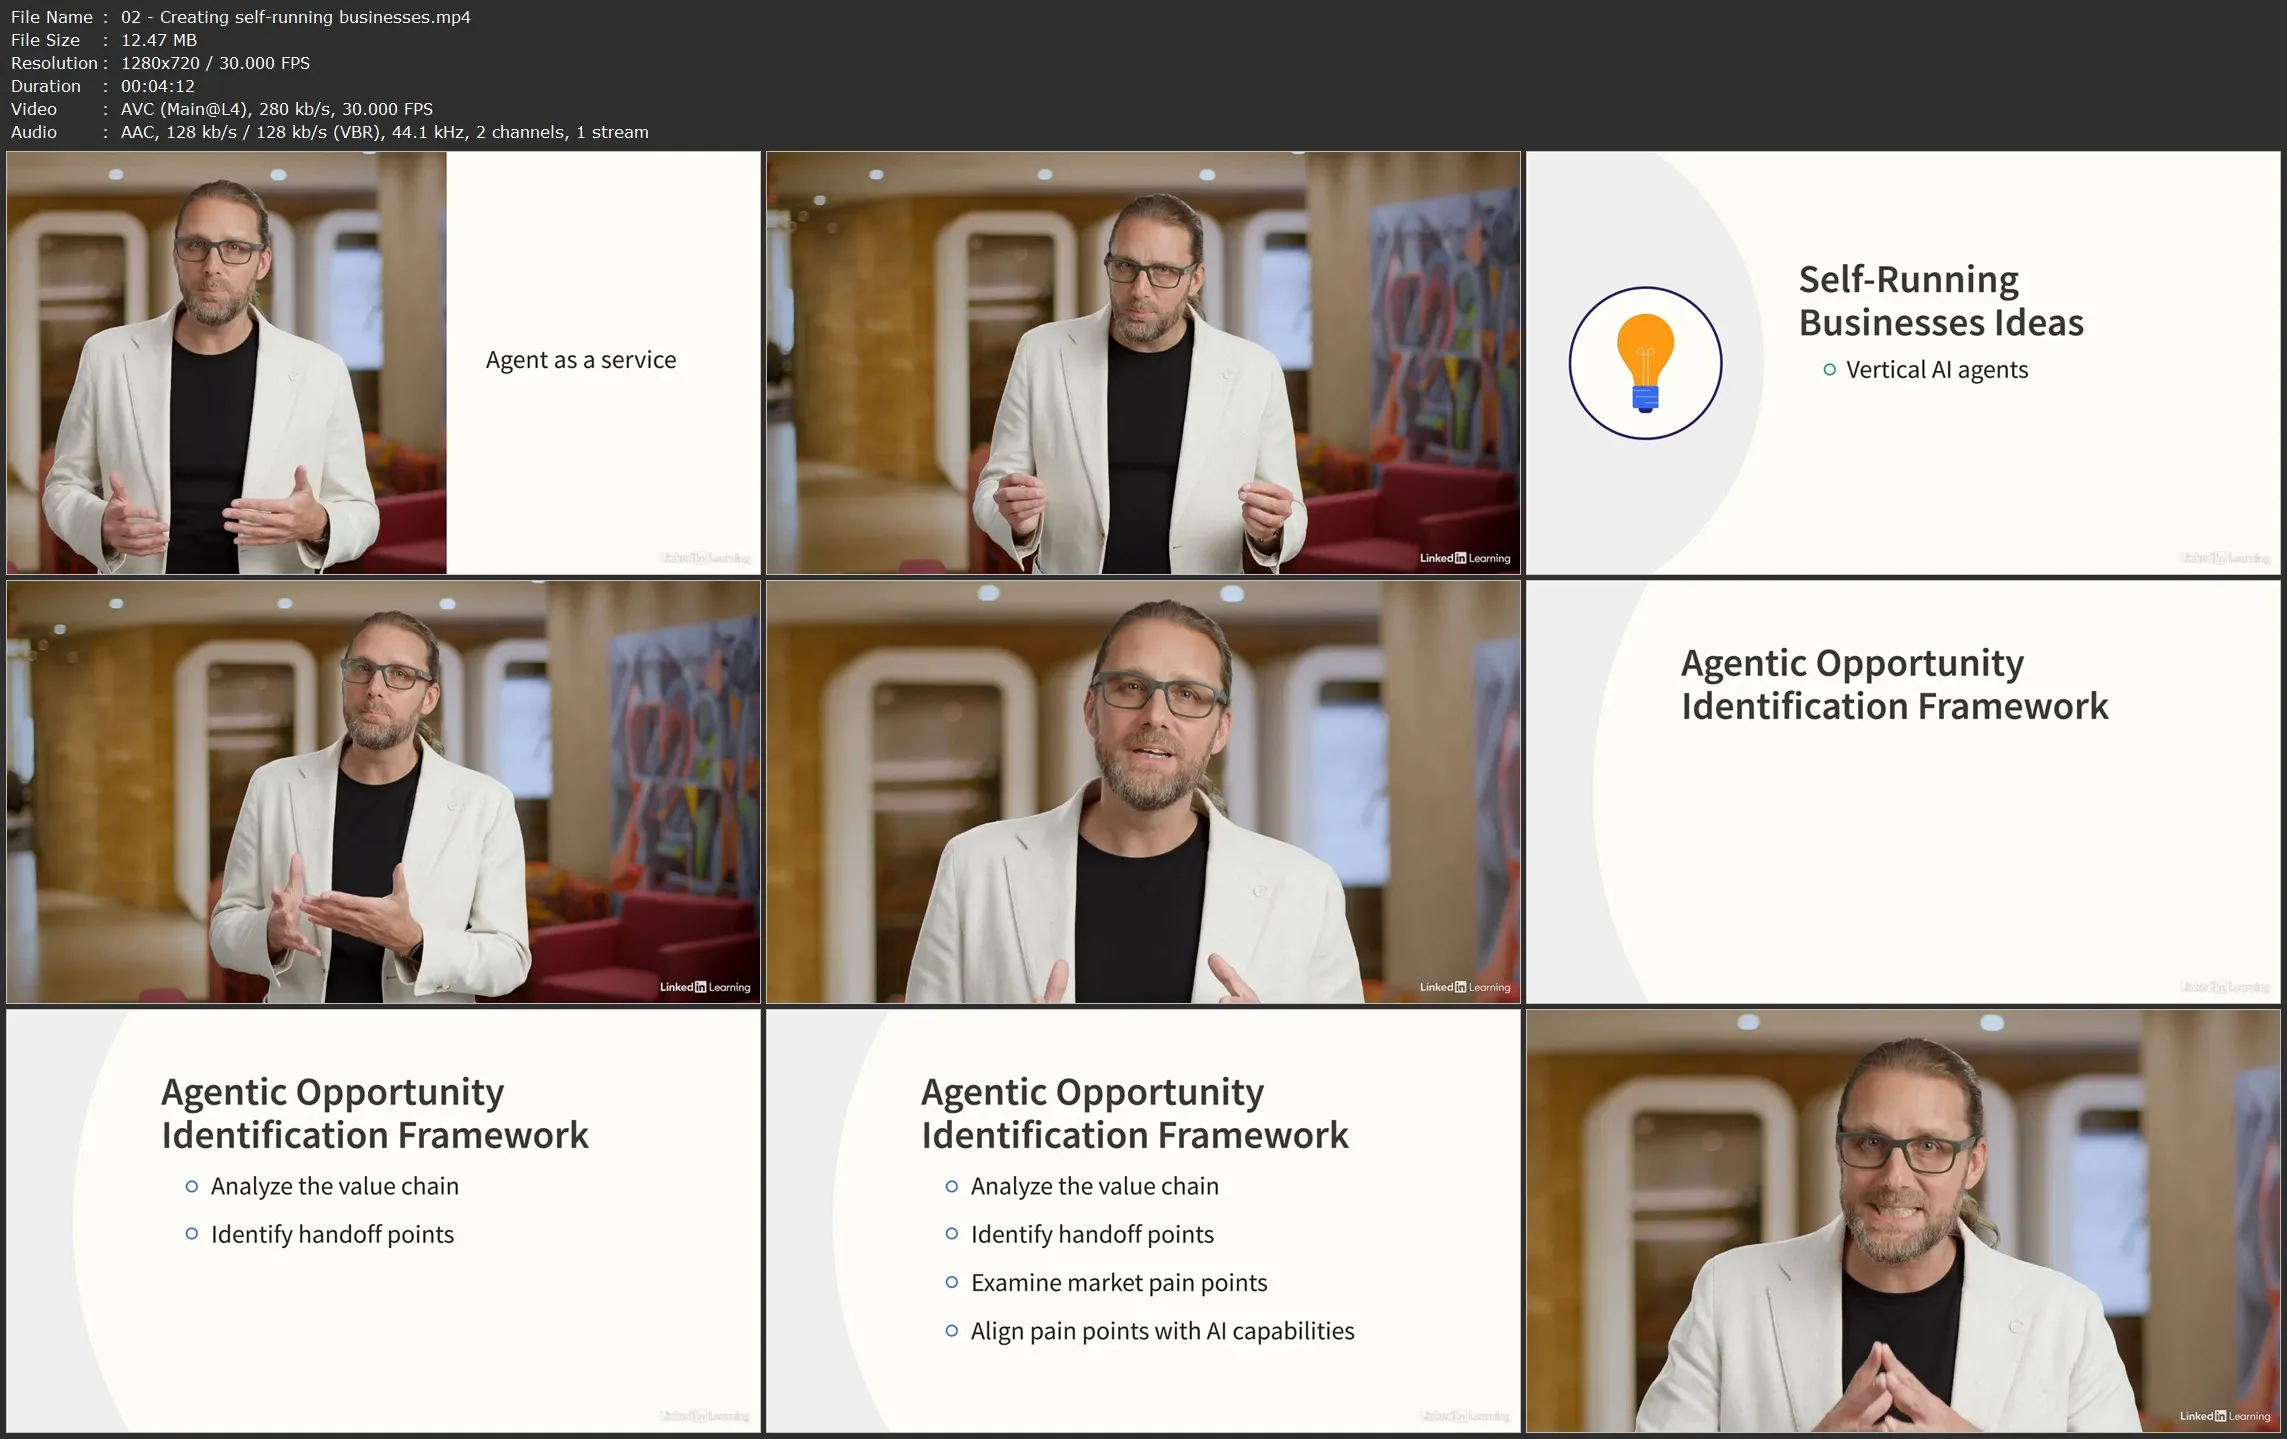Click the video codec line 'AVC (Main@L4)'

pos(277,109)
